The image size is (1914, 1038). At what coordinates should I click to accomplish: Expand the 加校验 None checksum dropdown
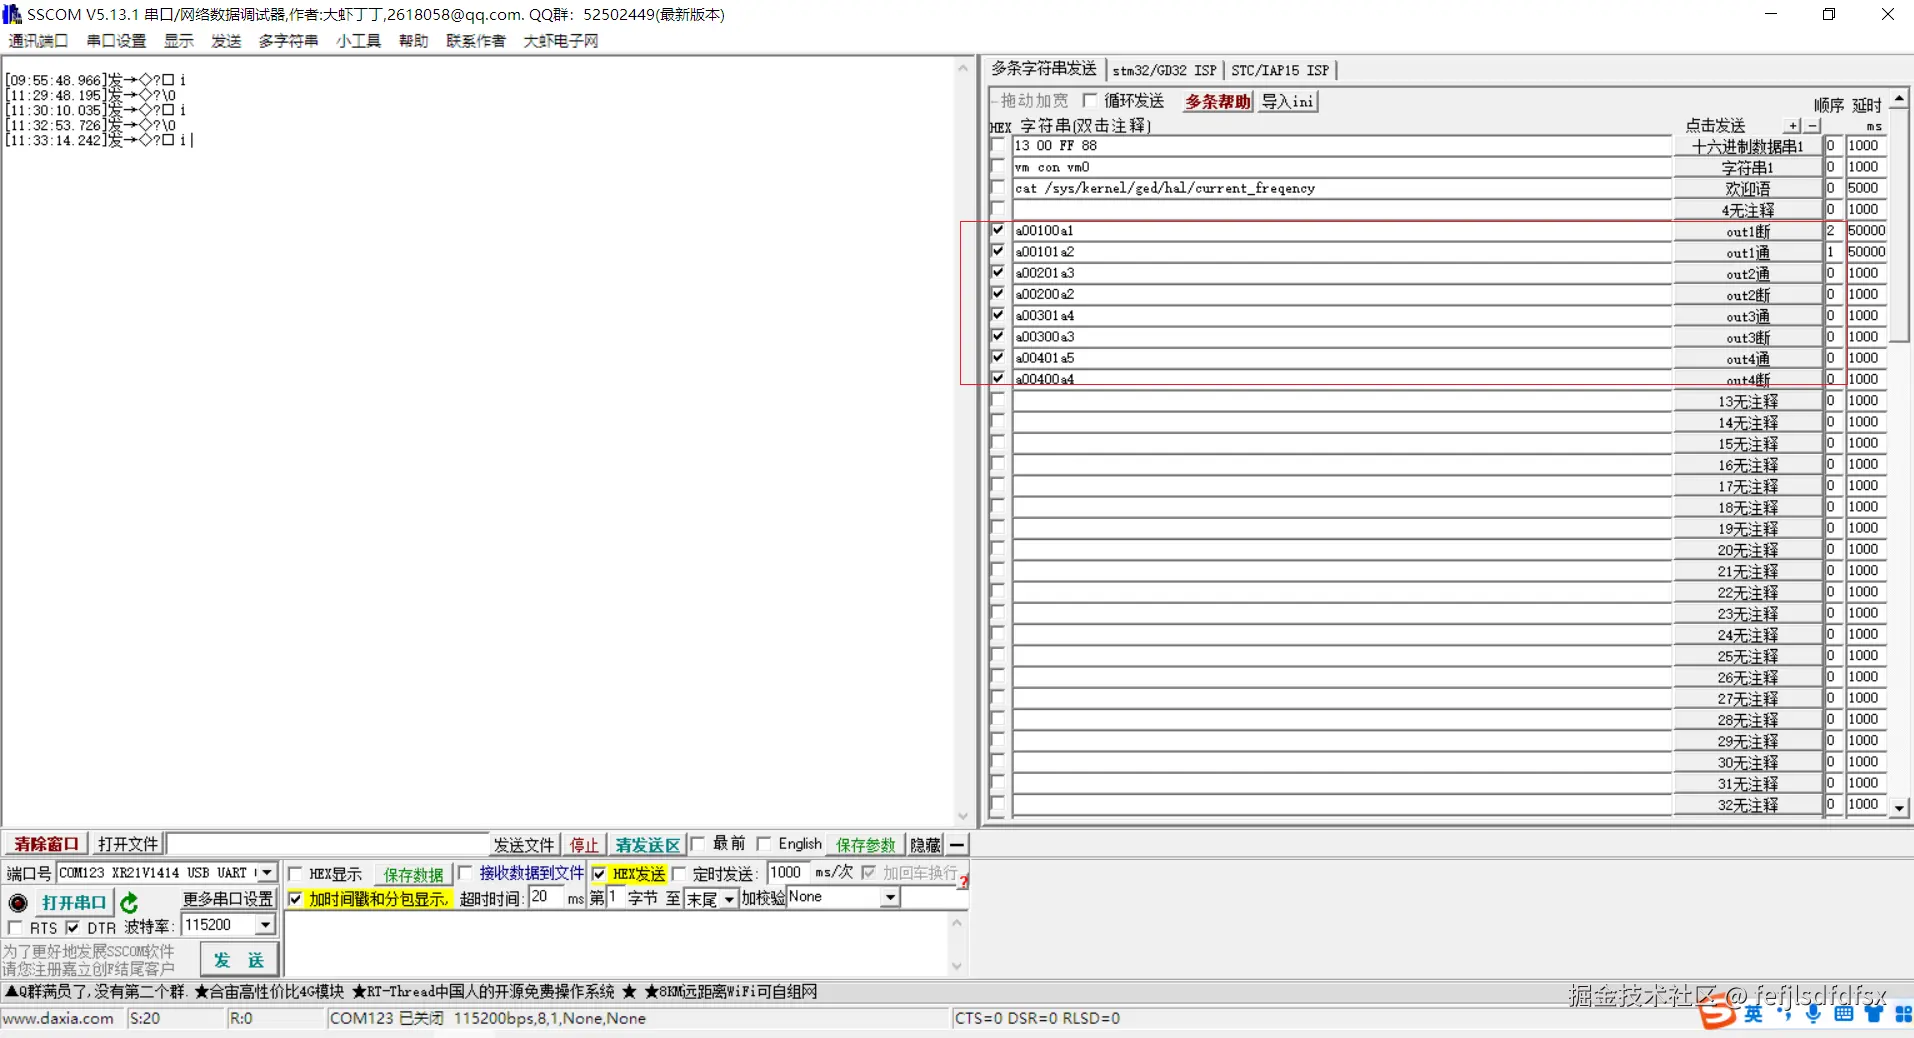click(889, 898)
